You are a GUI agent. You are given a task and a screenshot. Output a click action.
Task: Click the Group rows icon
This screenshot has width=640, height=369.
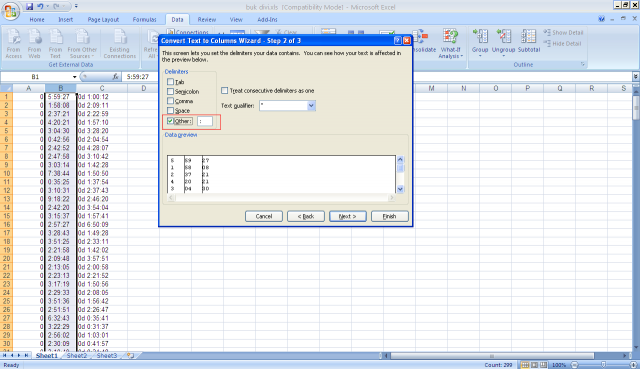tap(480, 36)
